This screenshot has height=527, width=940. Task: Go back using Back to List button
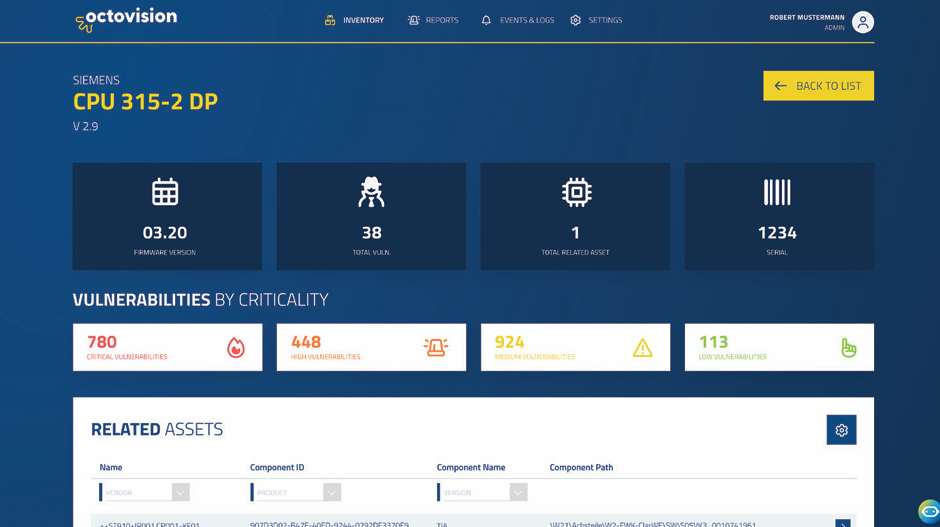[818, 86]
